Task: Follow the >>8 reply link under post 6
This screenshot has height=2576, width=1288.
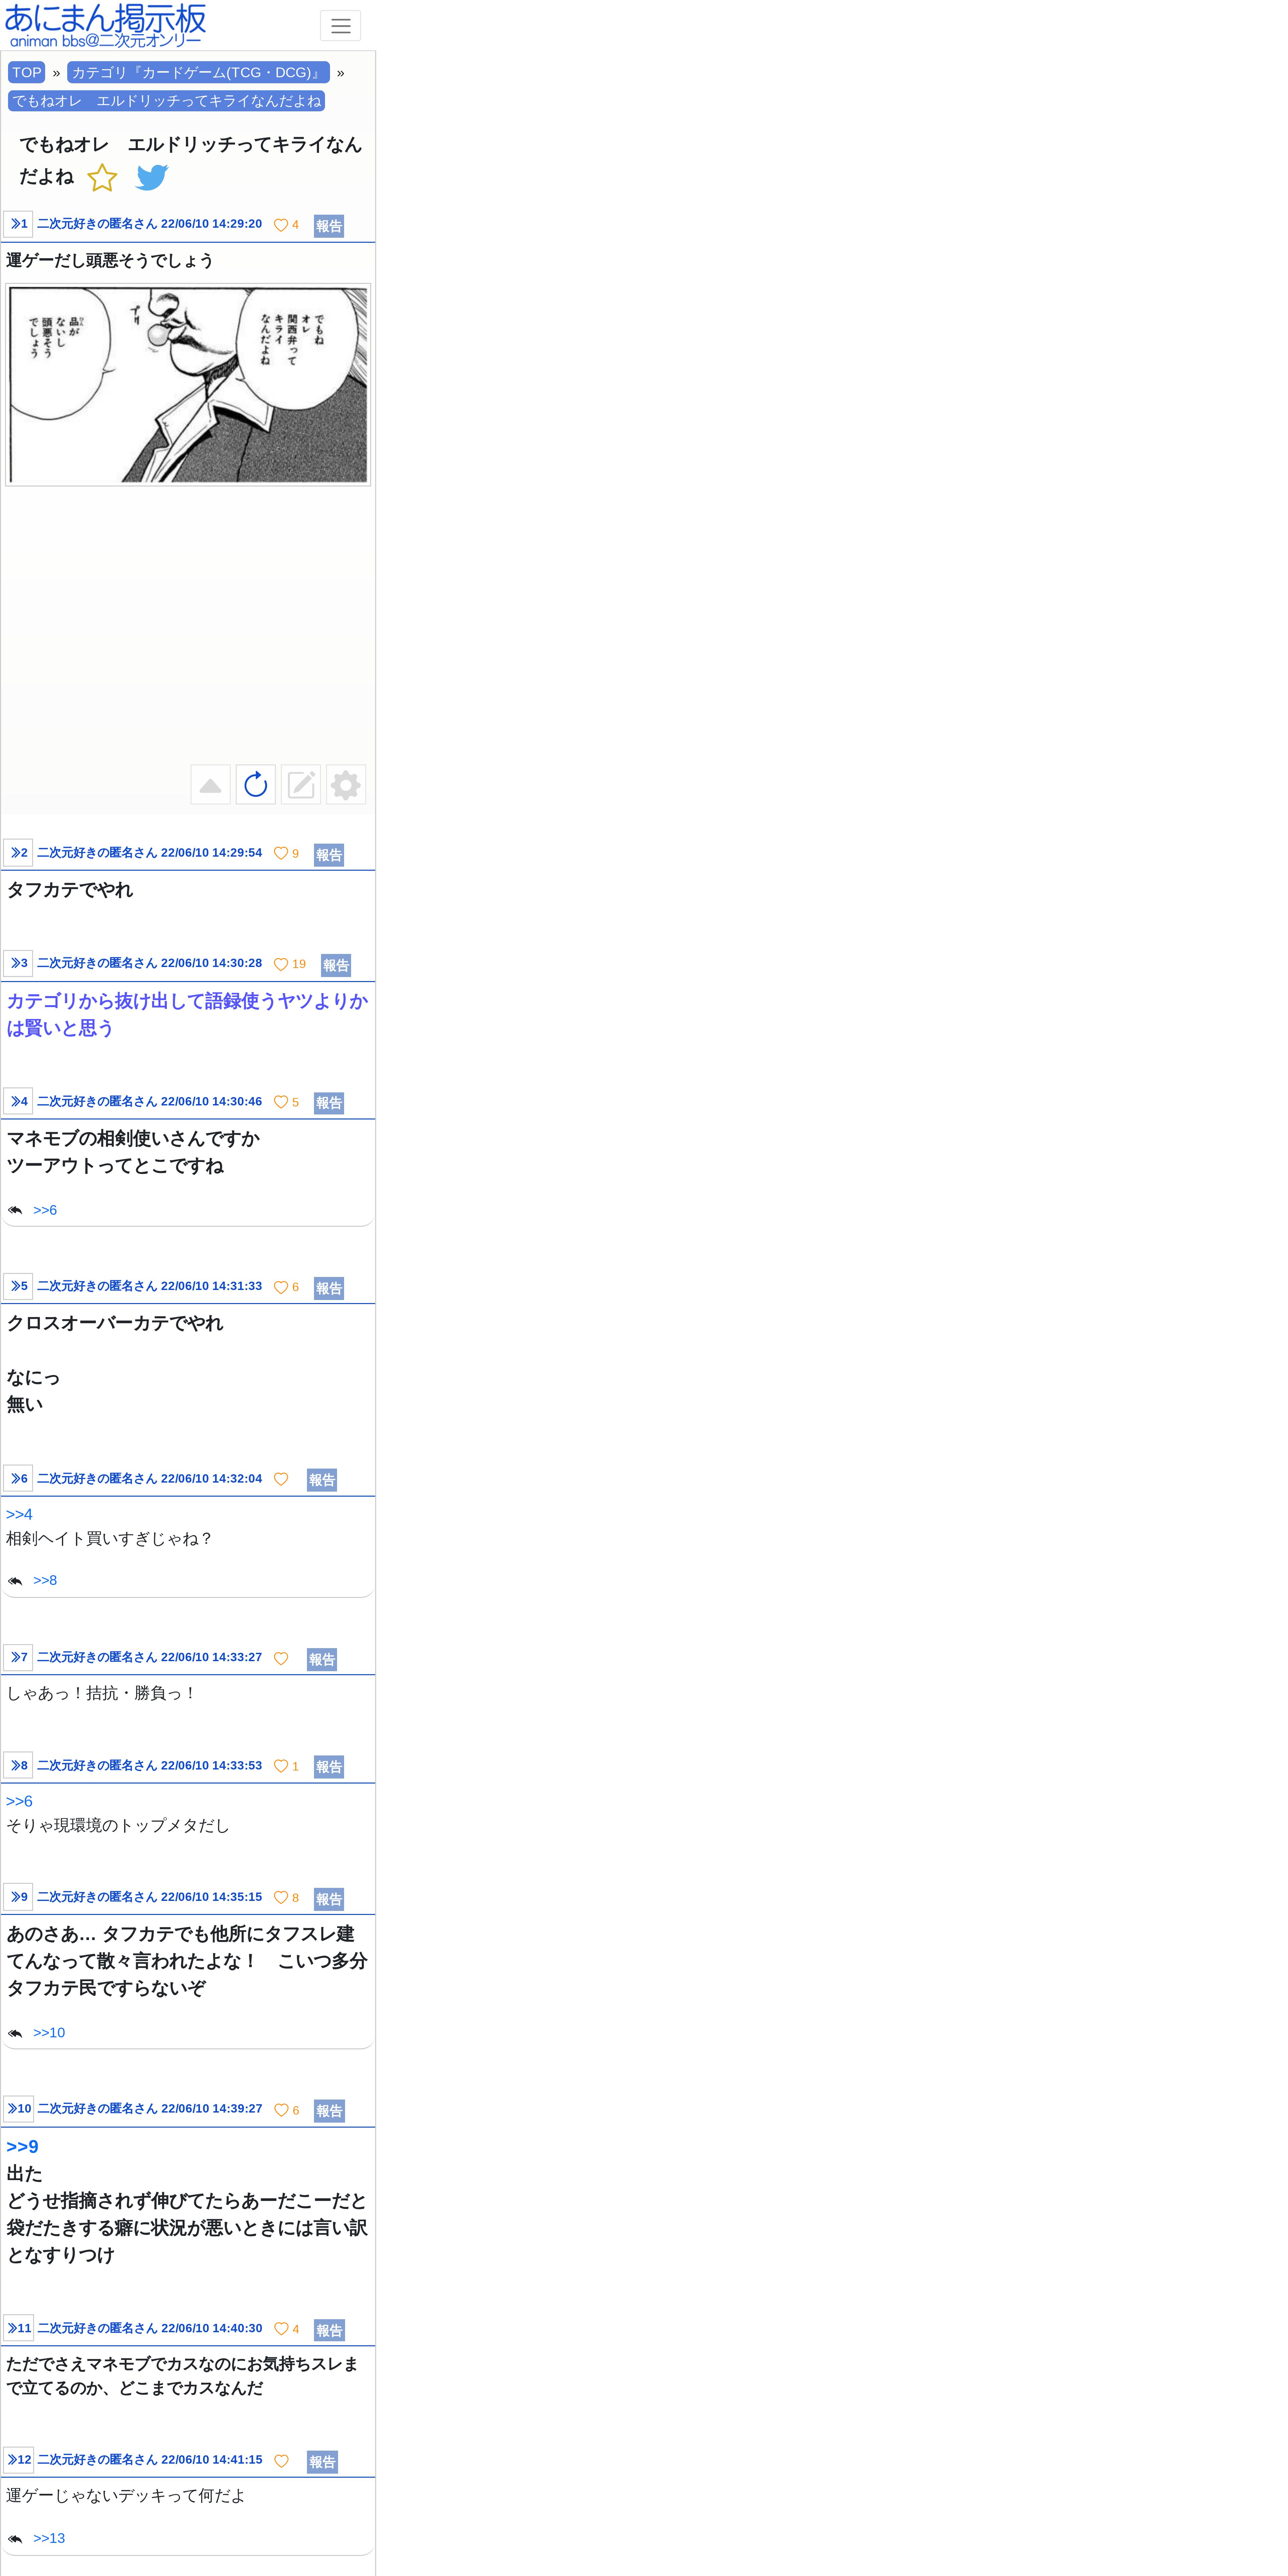Action: [x=45, y=1581]
